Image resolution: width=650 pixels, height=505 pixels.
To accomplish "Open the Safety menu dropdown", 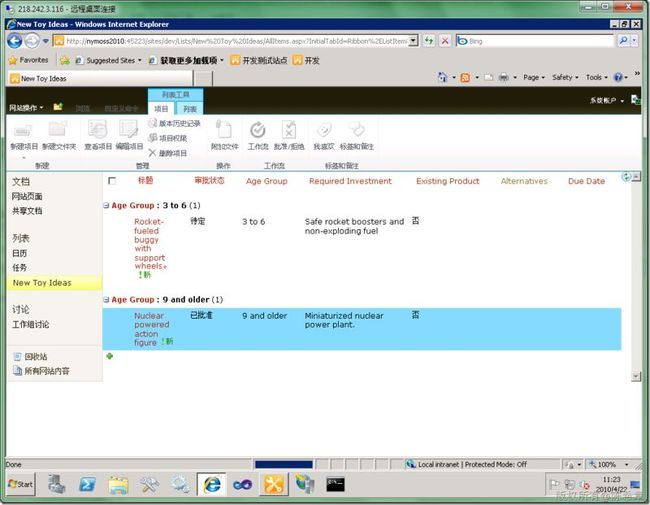I will (x=565, y=77).
